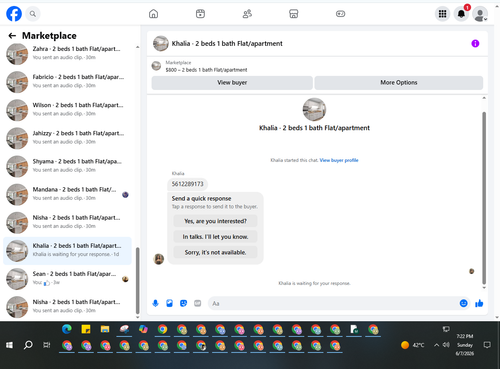Click '$800 – 2 beds 1 bath Flat/apartment' listing text

coord(206,70)
